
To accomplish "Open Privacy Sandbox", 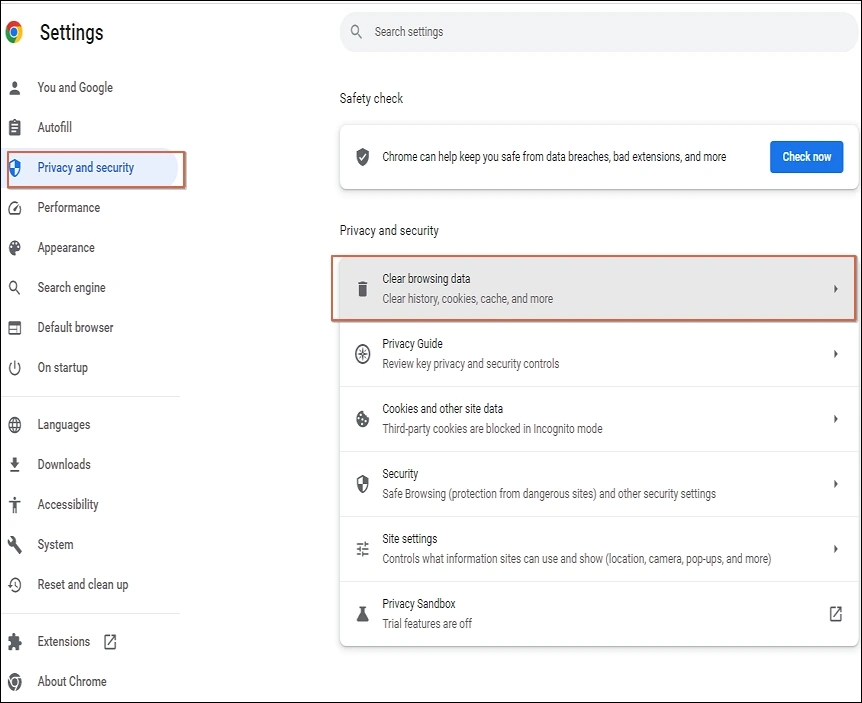I will point(599,614).
